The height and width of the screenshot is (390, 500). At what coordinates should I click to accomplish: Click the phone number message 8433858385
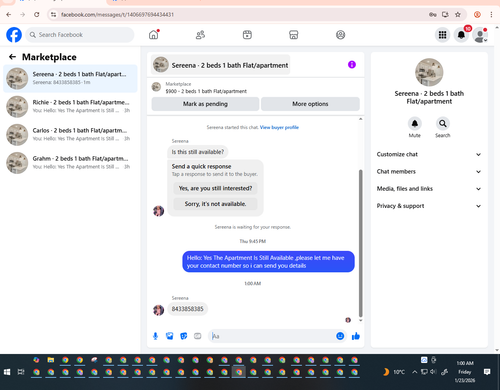pos(187,309)
